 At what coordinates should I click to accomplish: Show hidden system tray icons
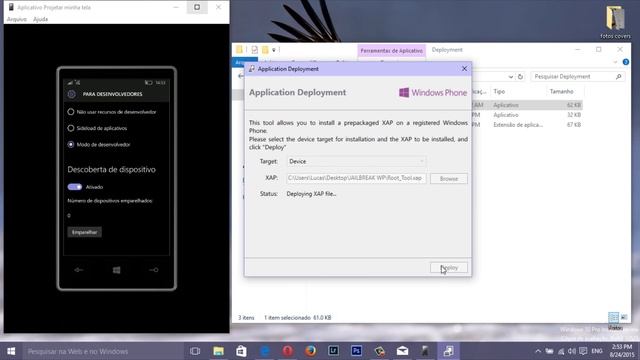pos(538,351)
